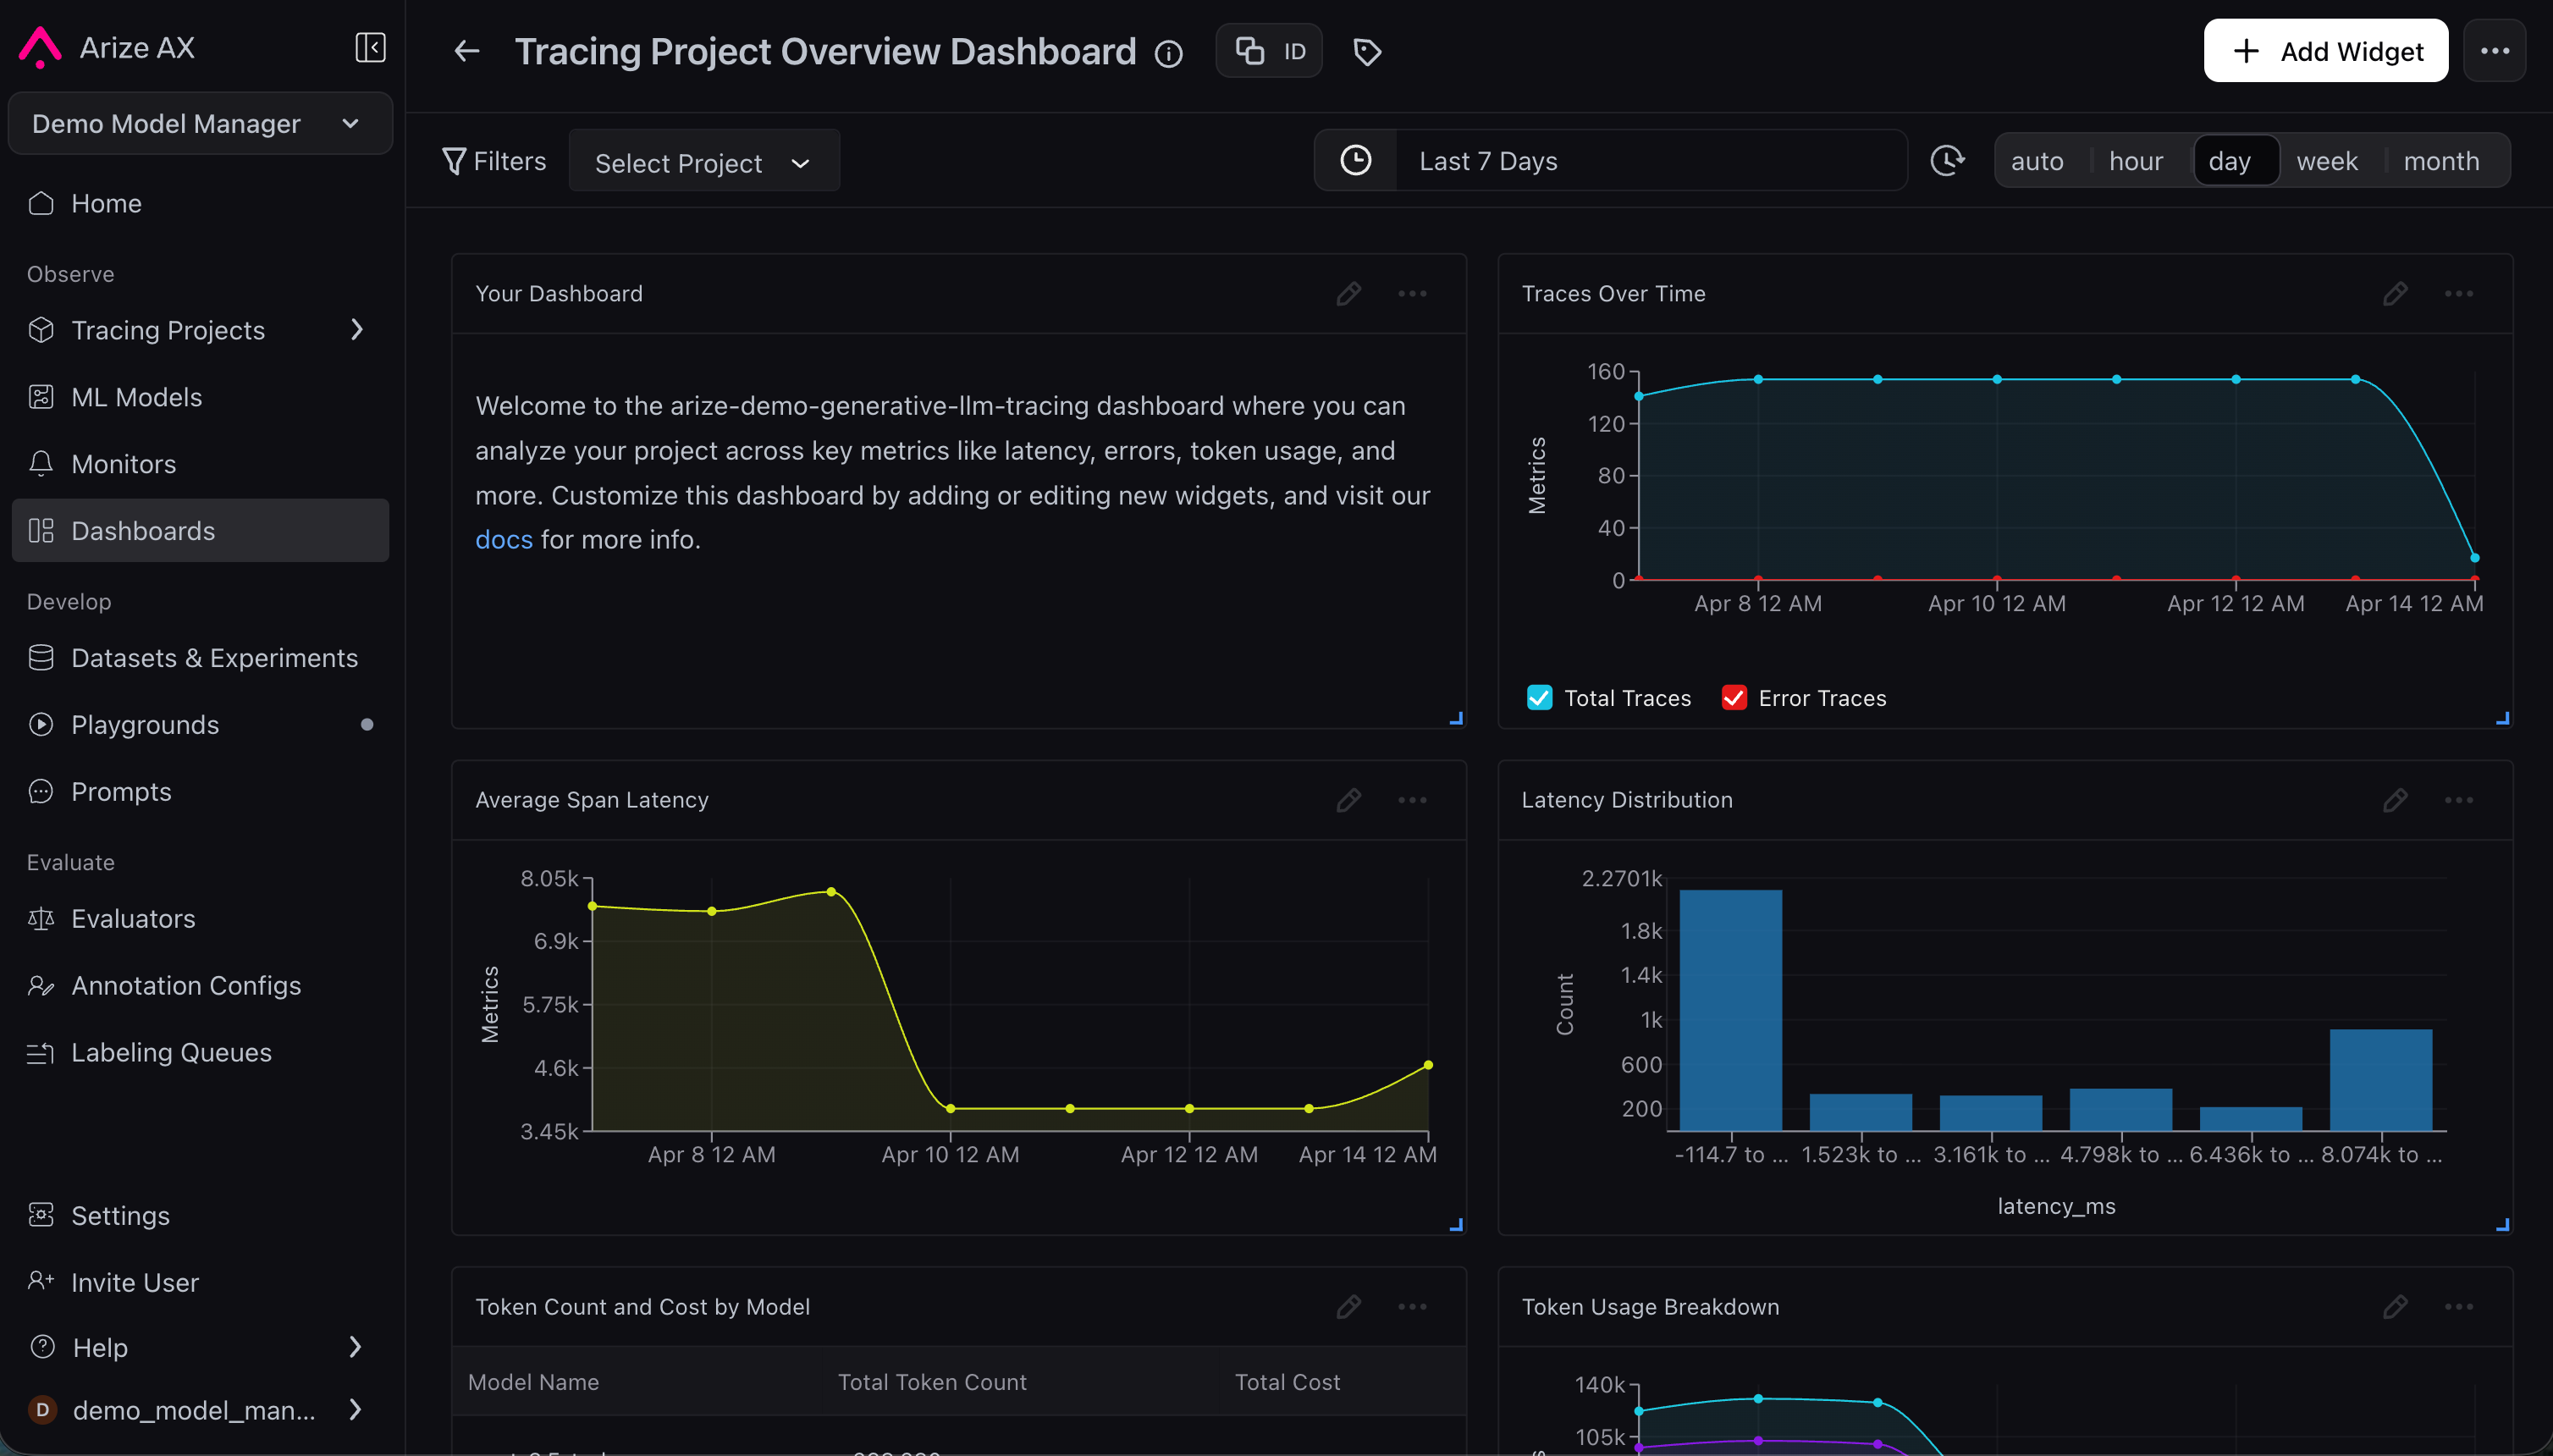Click the Settings icon in sidebar
The width and height of the screenshot is (2553, 1456).
[41, 1215]
